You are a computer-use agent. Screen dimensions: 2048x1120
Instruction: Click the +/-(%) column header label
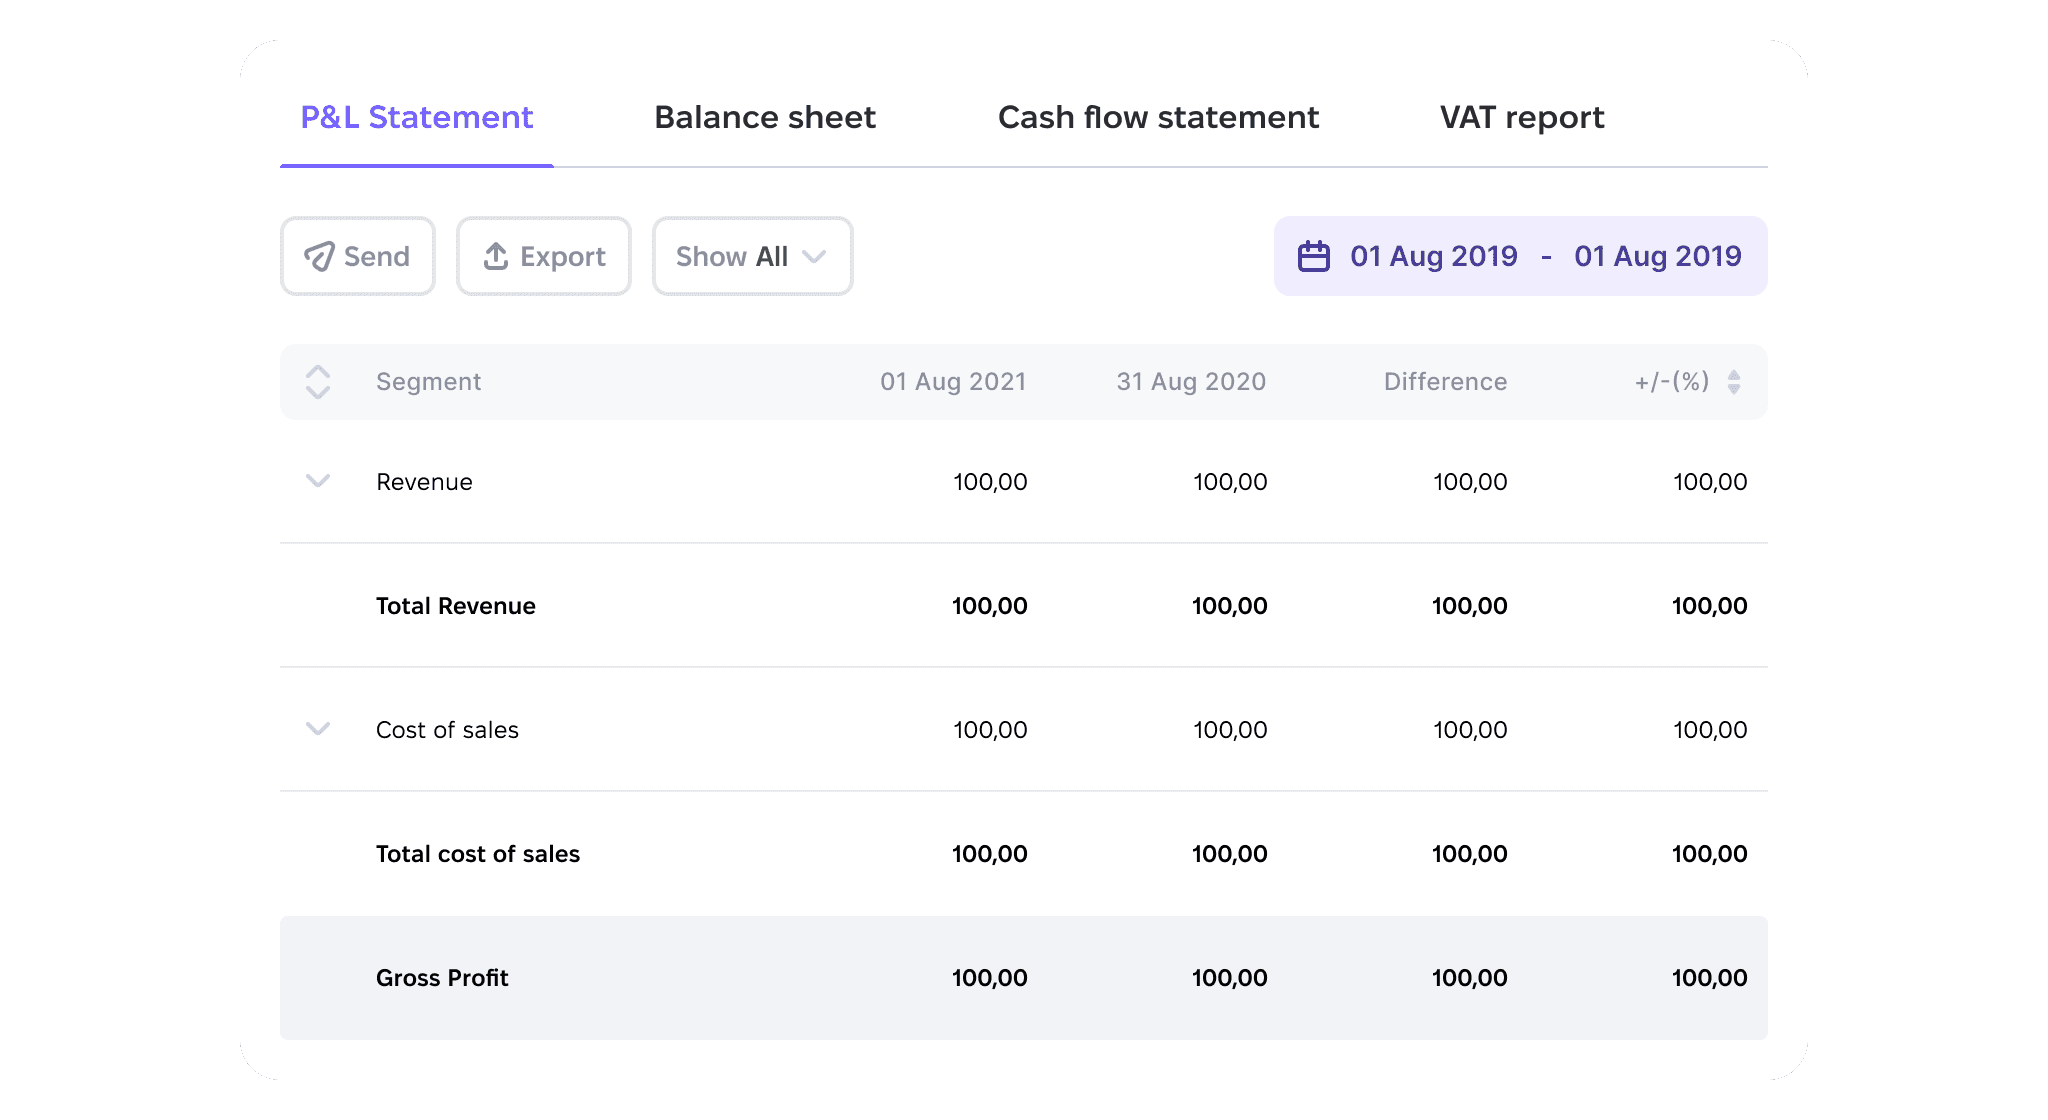[1672, 382]
